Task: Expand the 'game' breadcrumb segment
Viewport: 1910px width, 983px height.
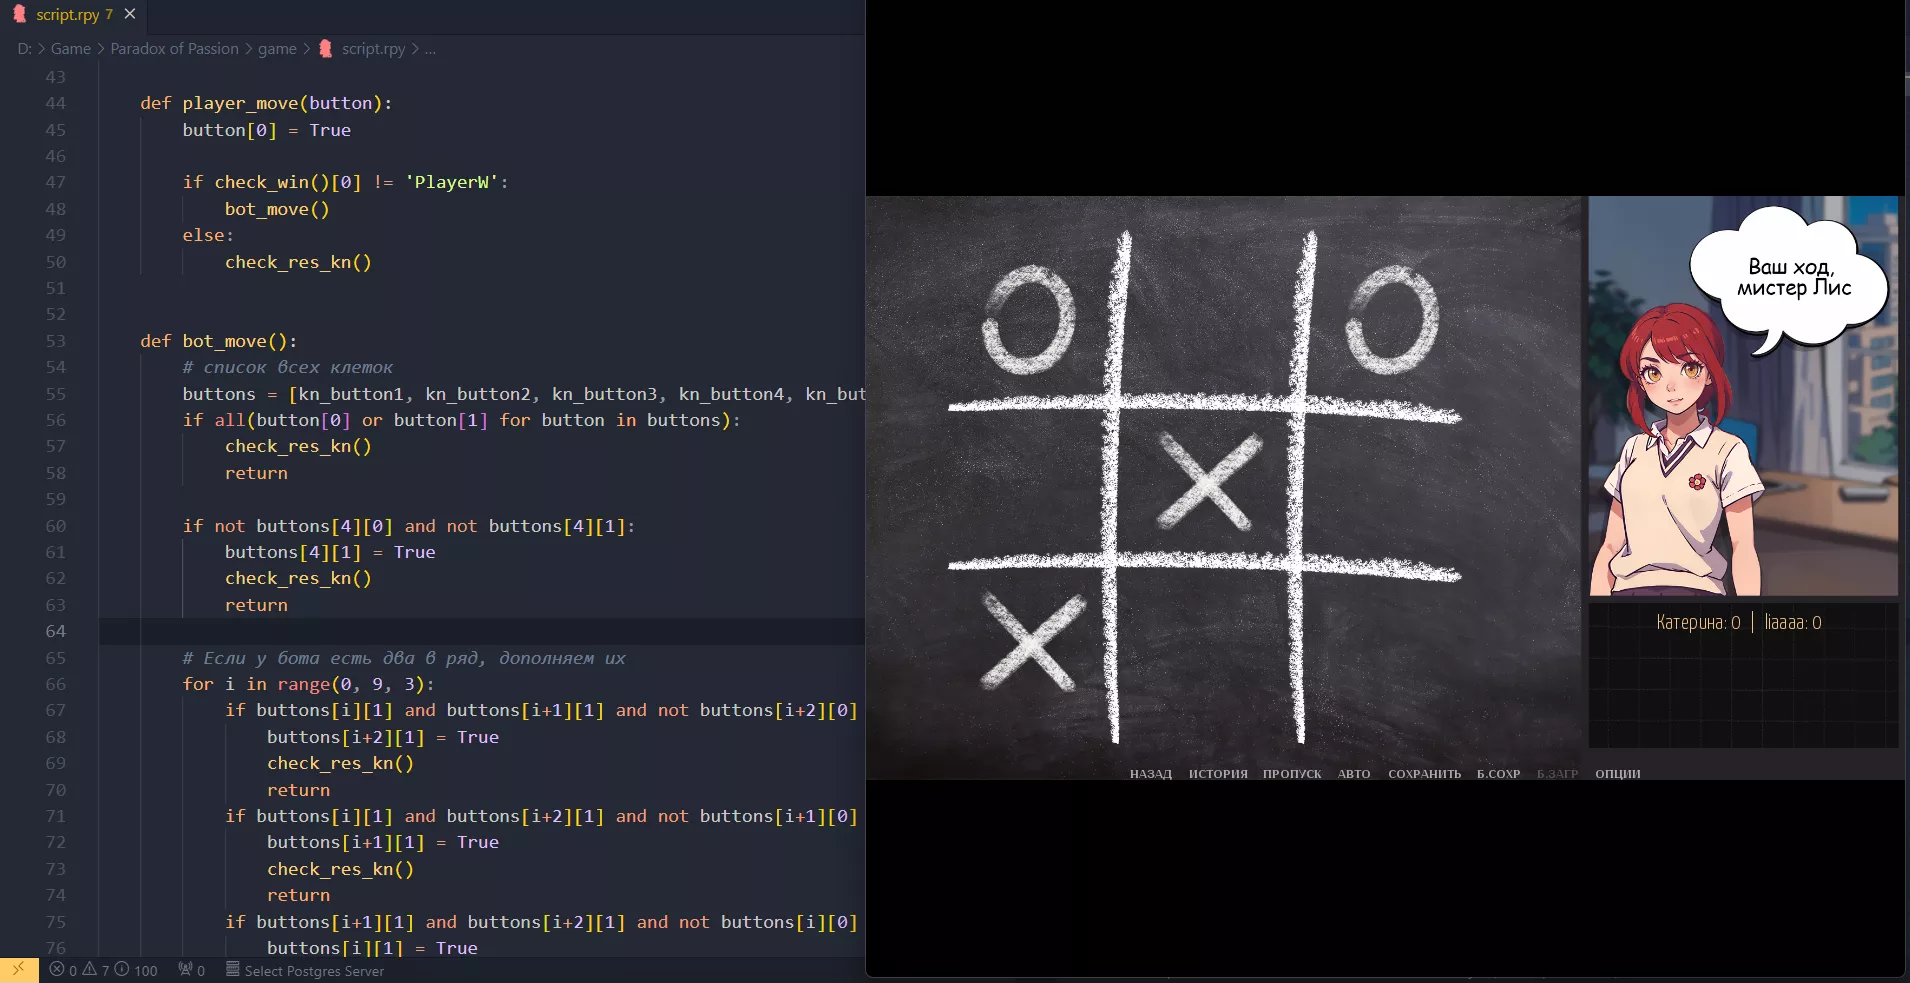Action: [x=277, y=49]
